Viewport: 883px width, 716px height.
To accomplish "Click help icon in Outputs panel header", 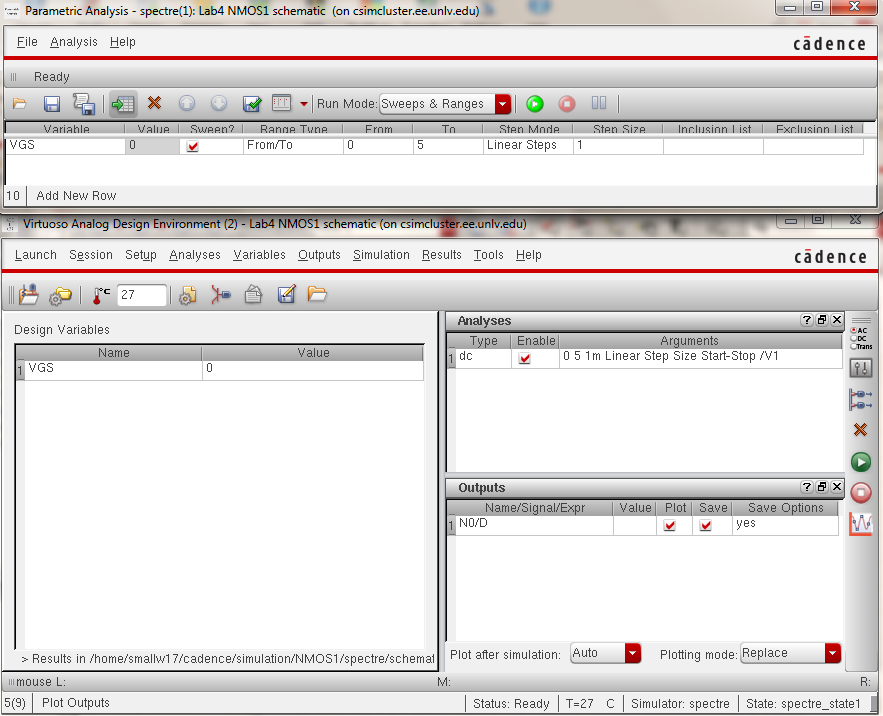I will coord(806,487).
